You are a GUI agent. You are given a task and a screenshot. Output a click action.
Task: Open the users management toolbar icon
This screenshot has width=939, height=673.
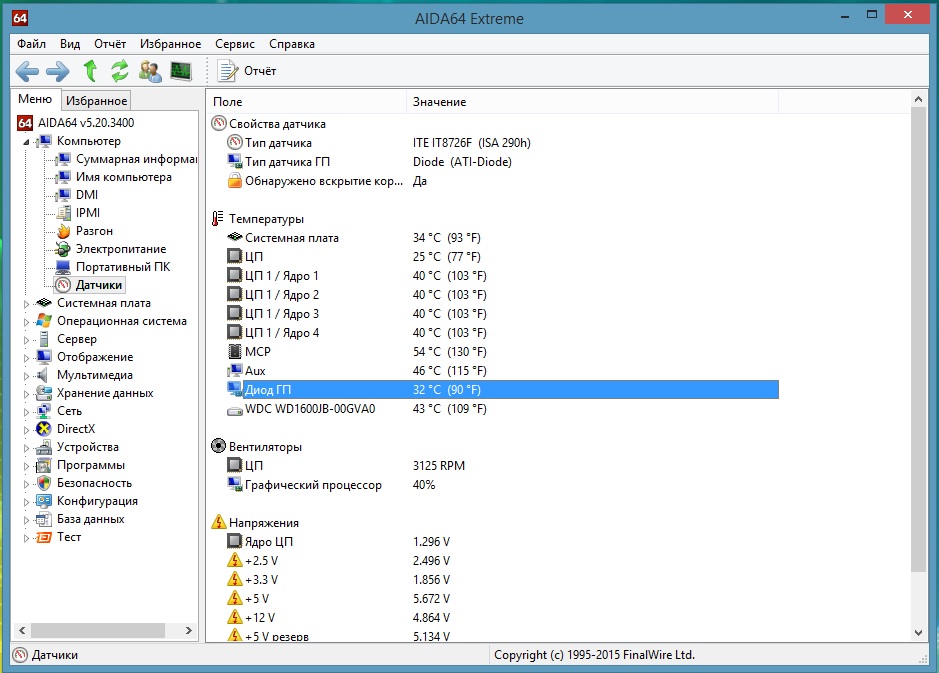(150, 70)
